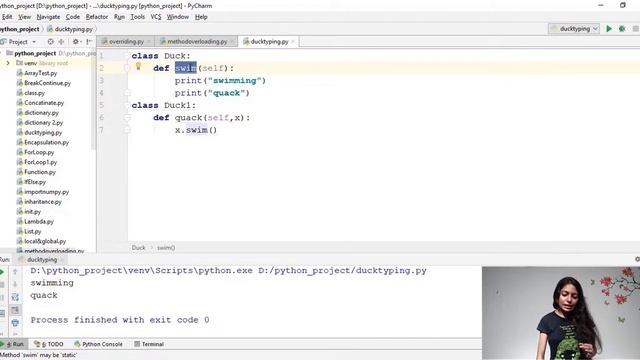Open the ducktyping run configuration dropdown
This screenshot has width=640, height=360.
pos(574,29)
